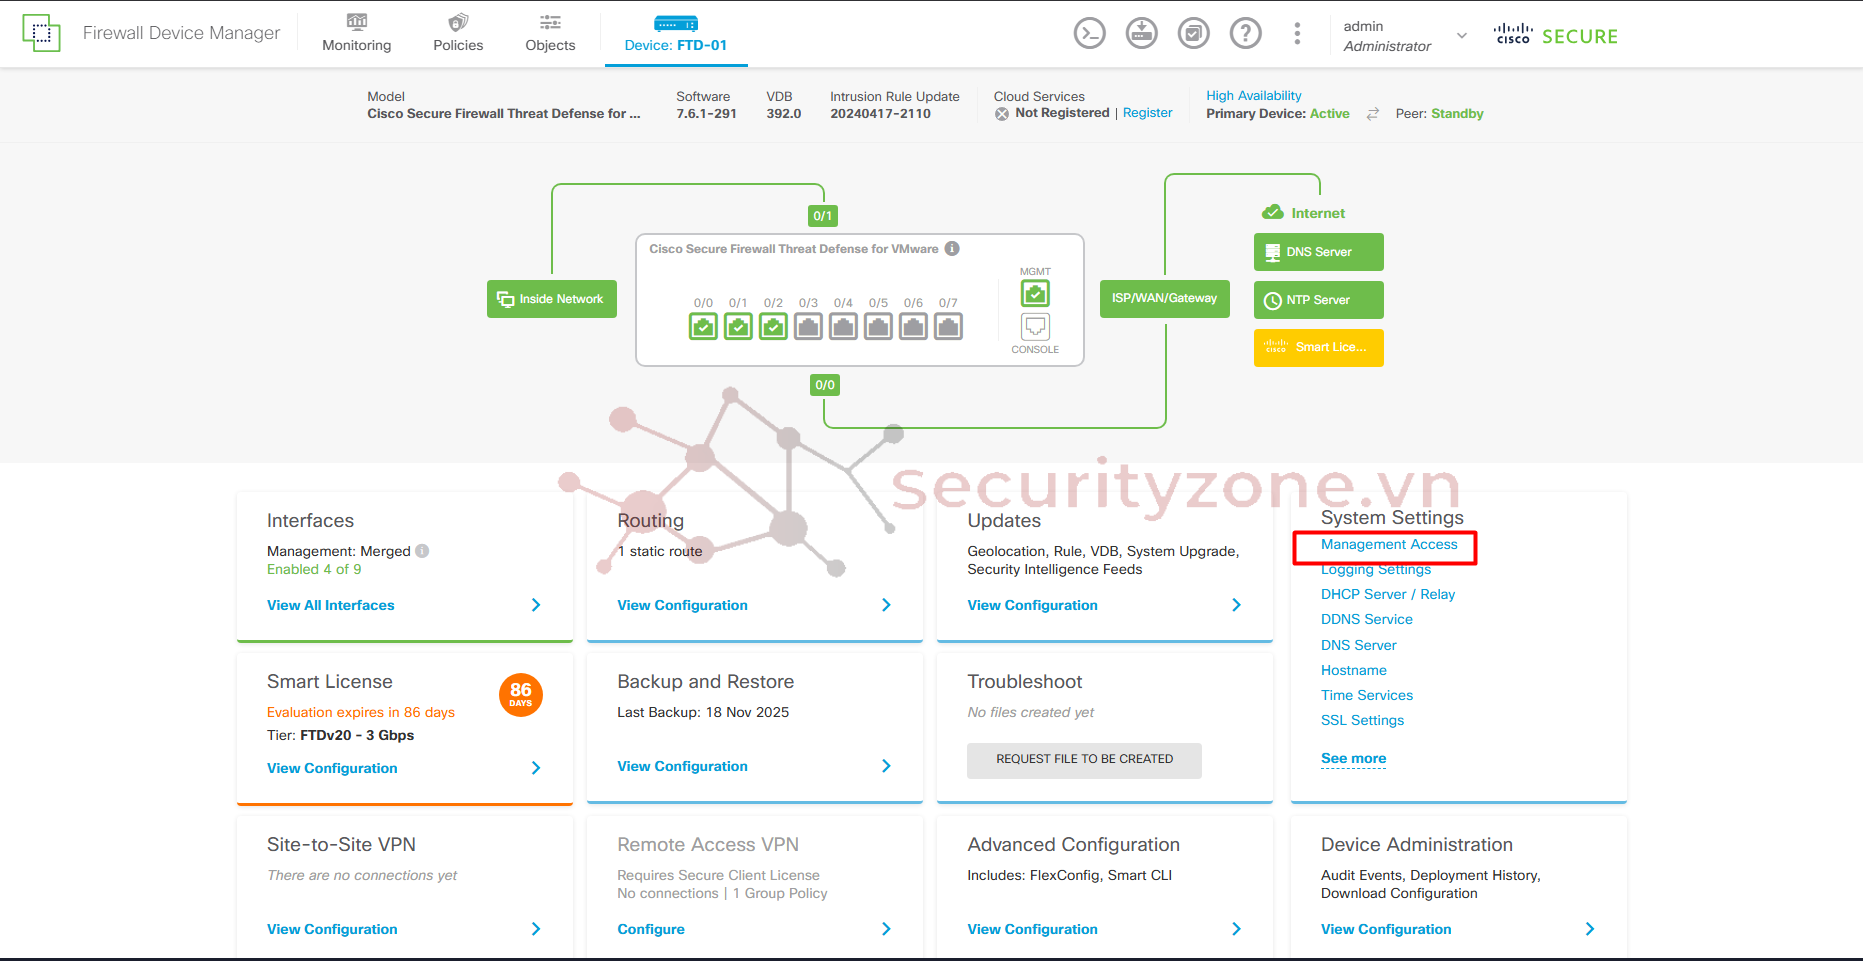Viewport: 1863px width, 961px height.
Task: Expand the admin user dropdown
Action: pyautogui.click(x=1461, y=36)
